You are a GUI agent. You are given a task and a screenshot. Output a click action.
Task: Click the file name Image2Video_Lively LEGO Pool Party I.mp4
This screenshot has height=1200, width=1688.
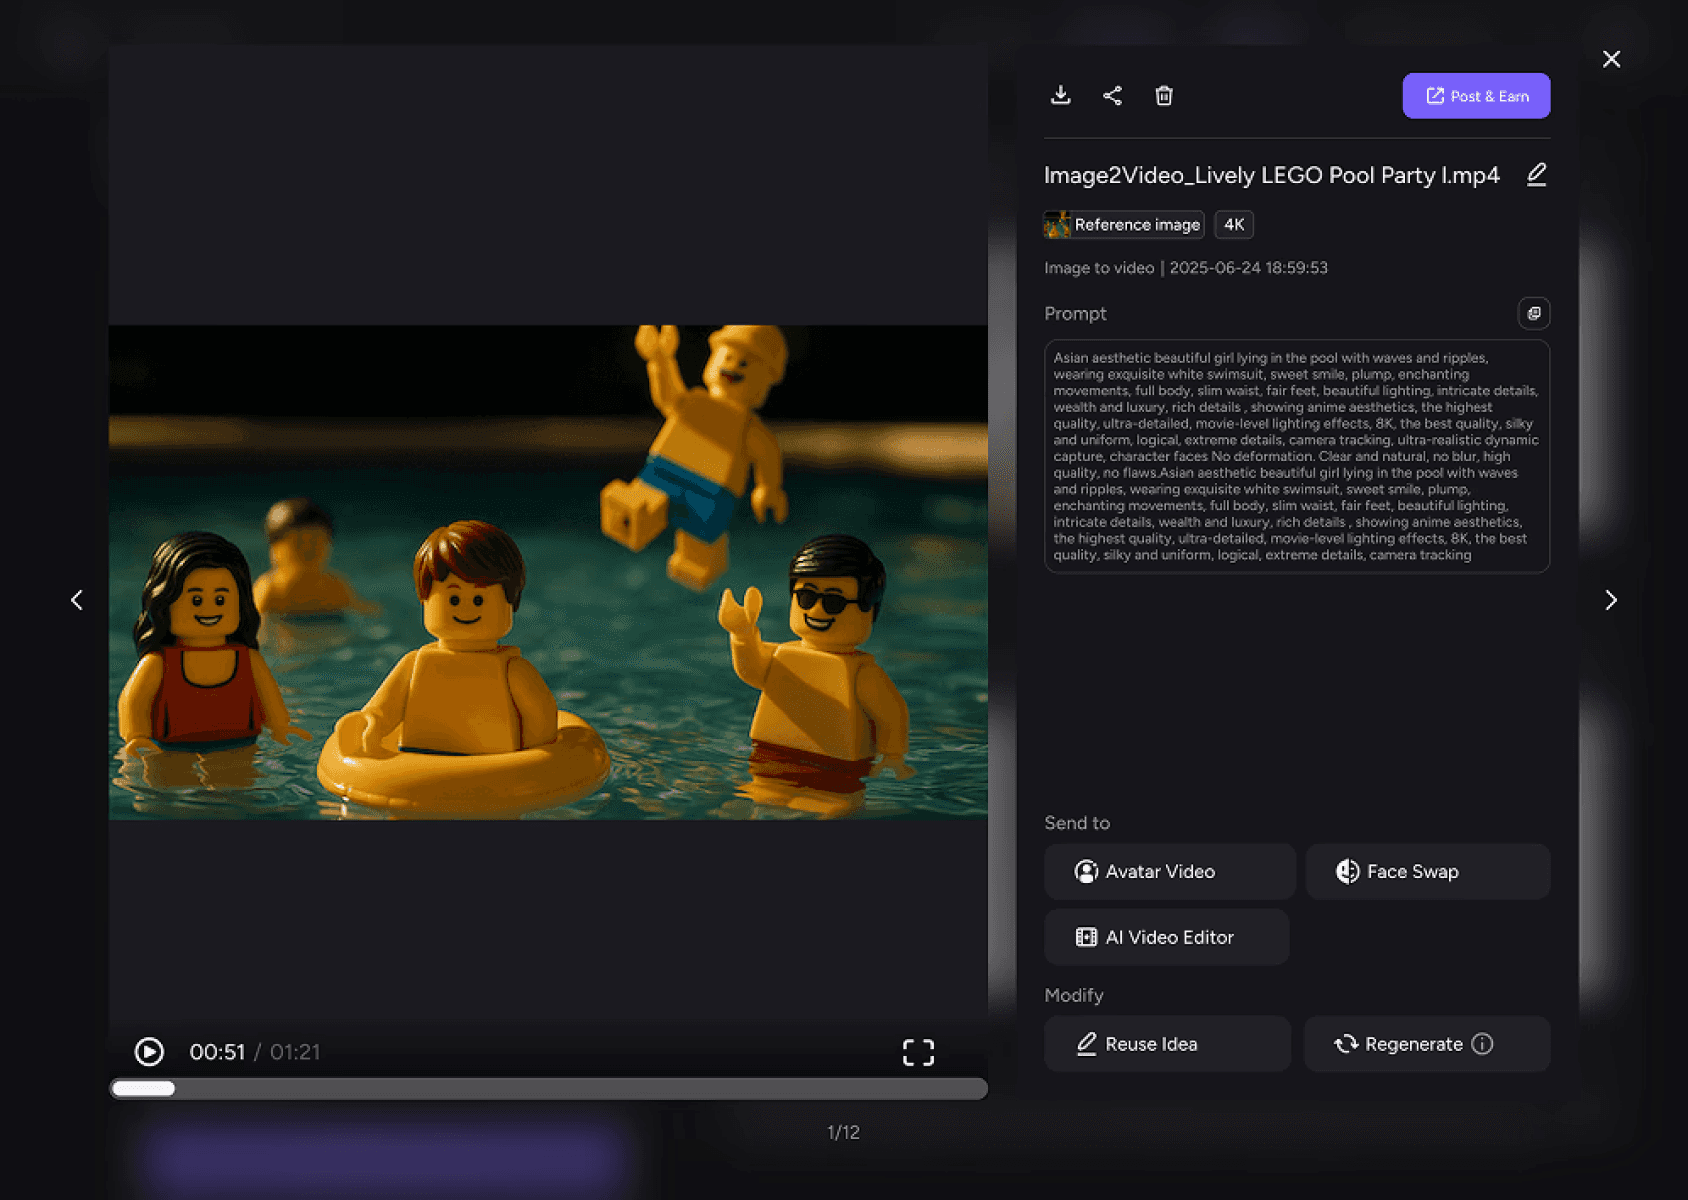1272,175
